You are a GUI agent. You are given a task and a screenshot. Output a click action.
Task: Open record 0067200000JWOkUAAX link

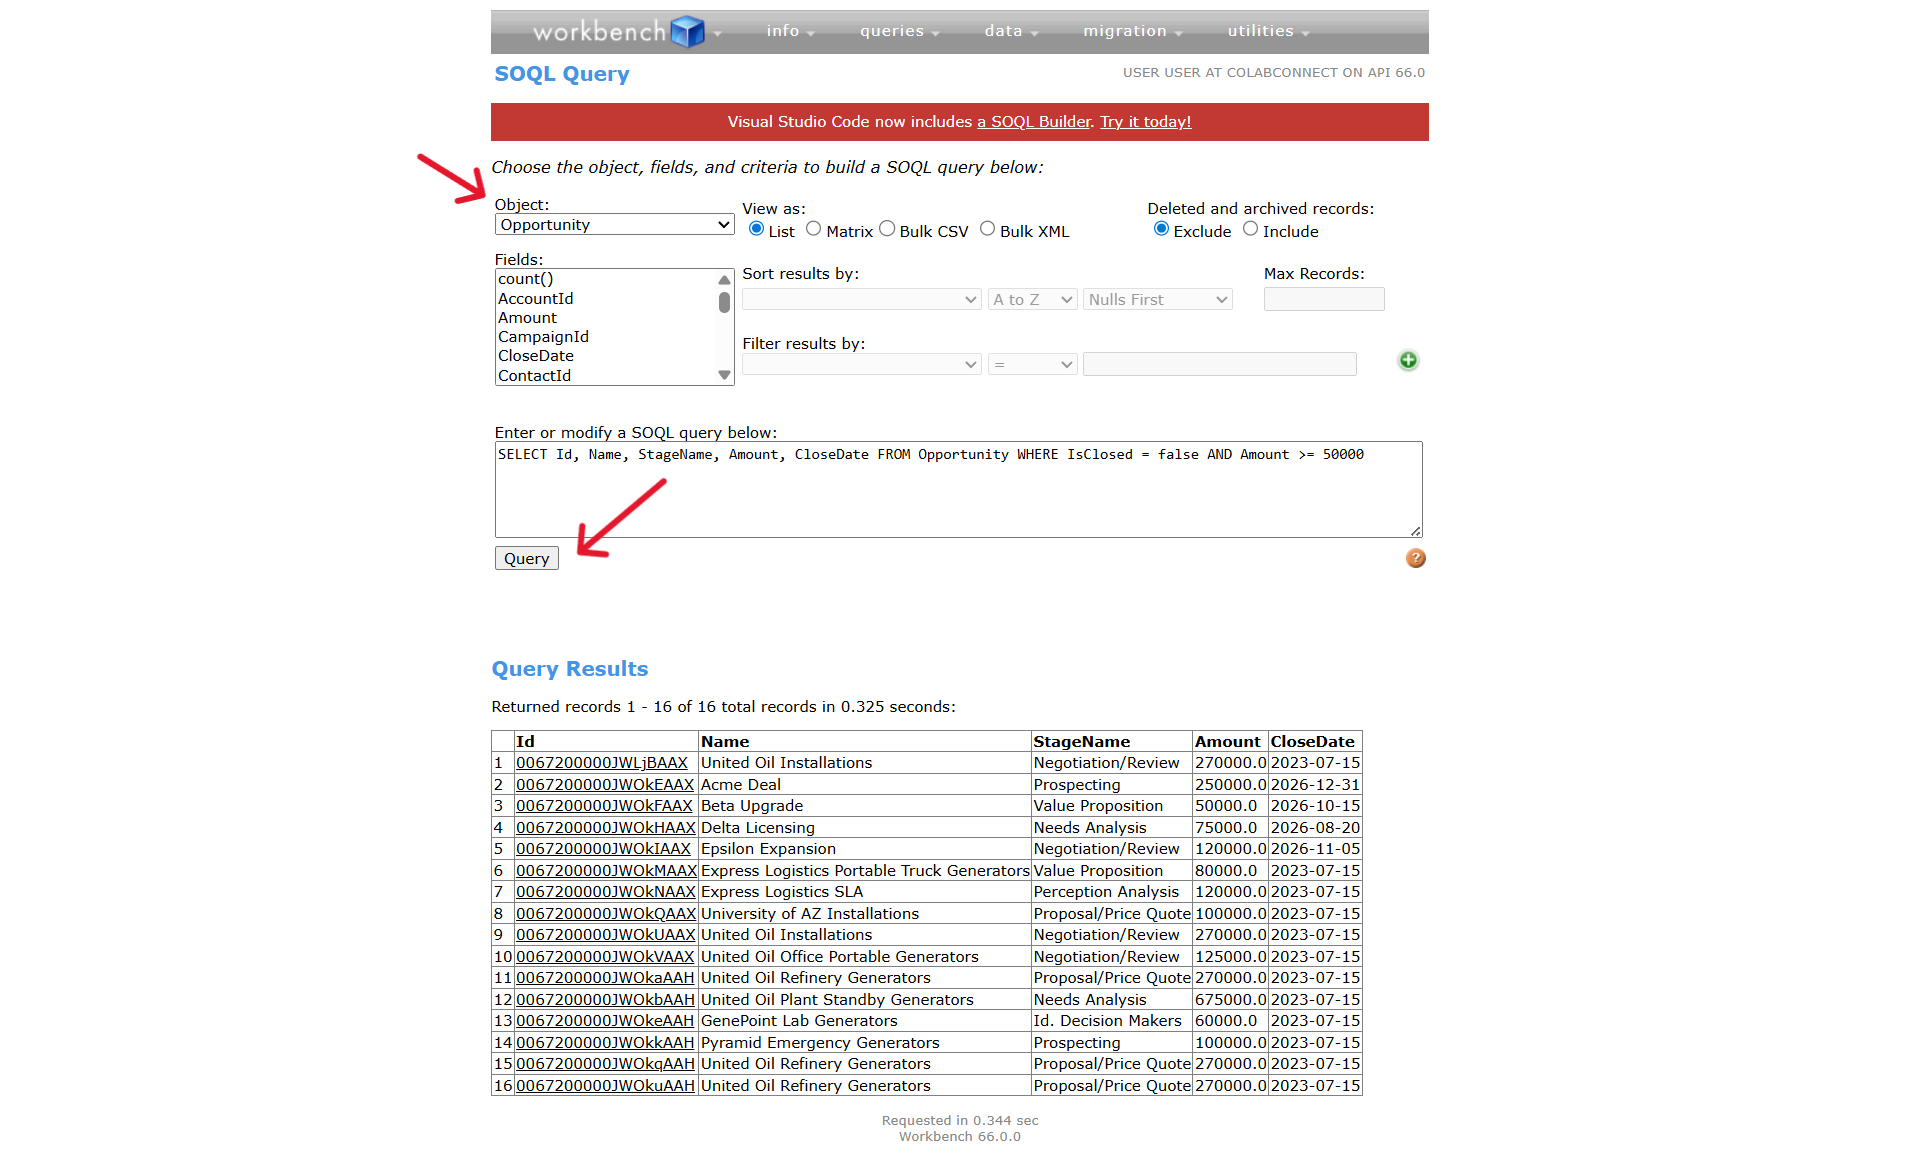(x=605, y=935)
